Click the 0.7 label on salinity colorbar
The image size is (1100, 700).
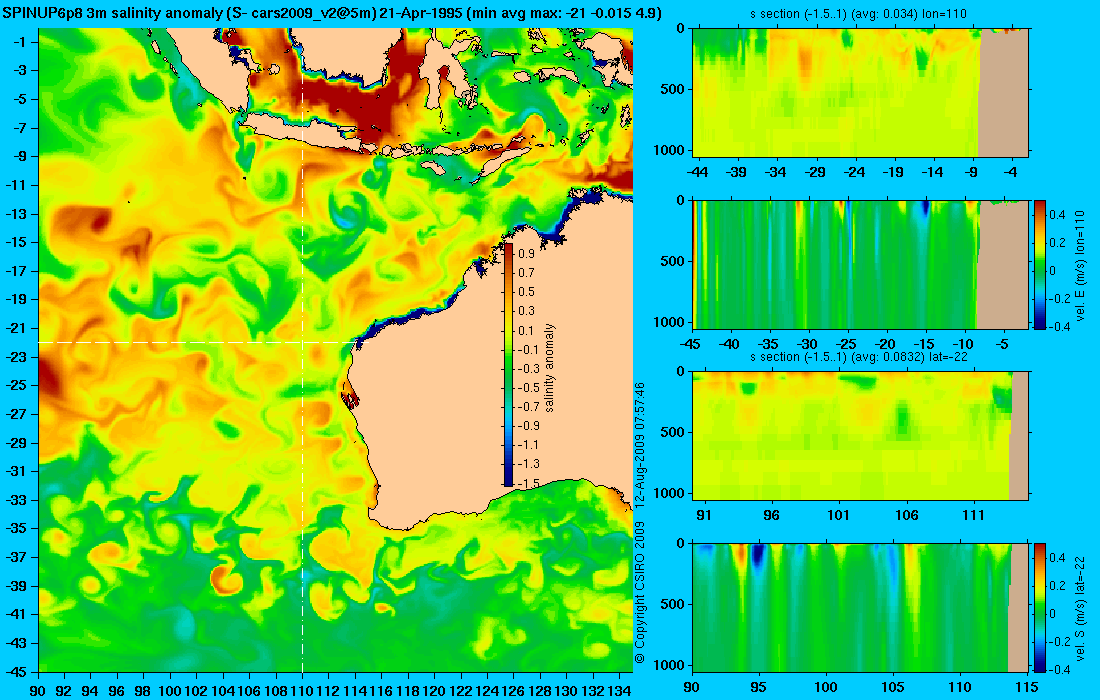click(x=527, y=273)
